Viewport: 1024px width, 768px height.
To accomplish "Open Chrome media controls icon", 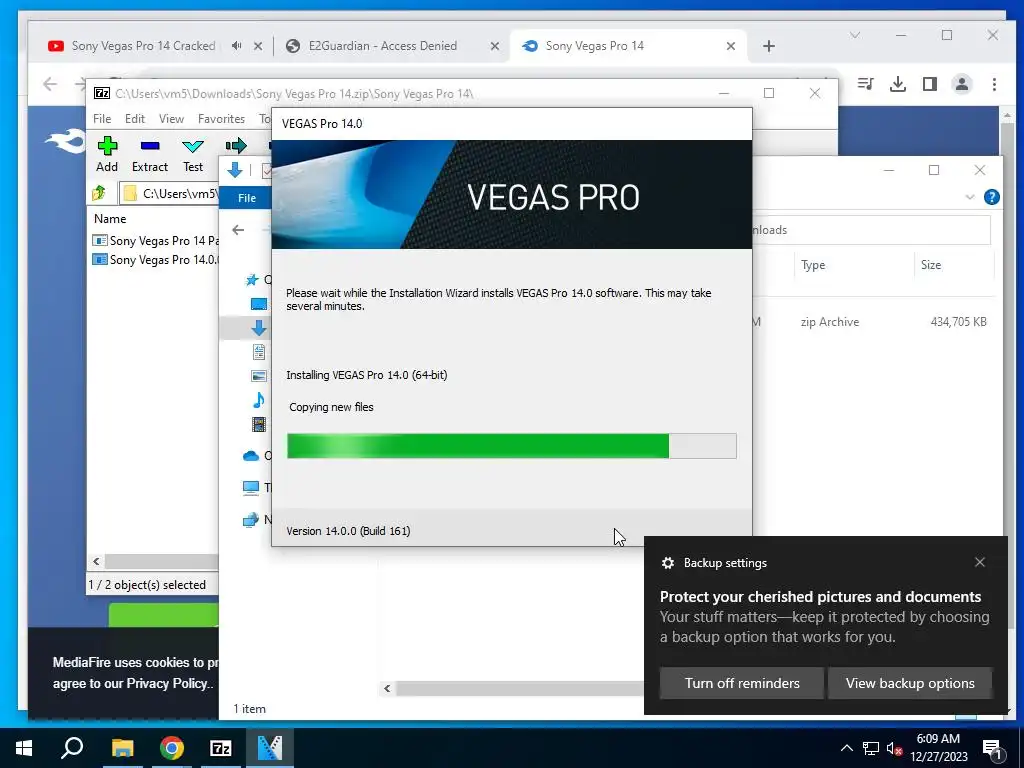I will point(865,84).
